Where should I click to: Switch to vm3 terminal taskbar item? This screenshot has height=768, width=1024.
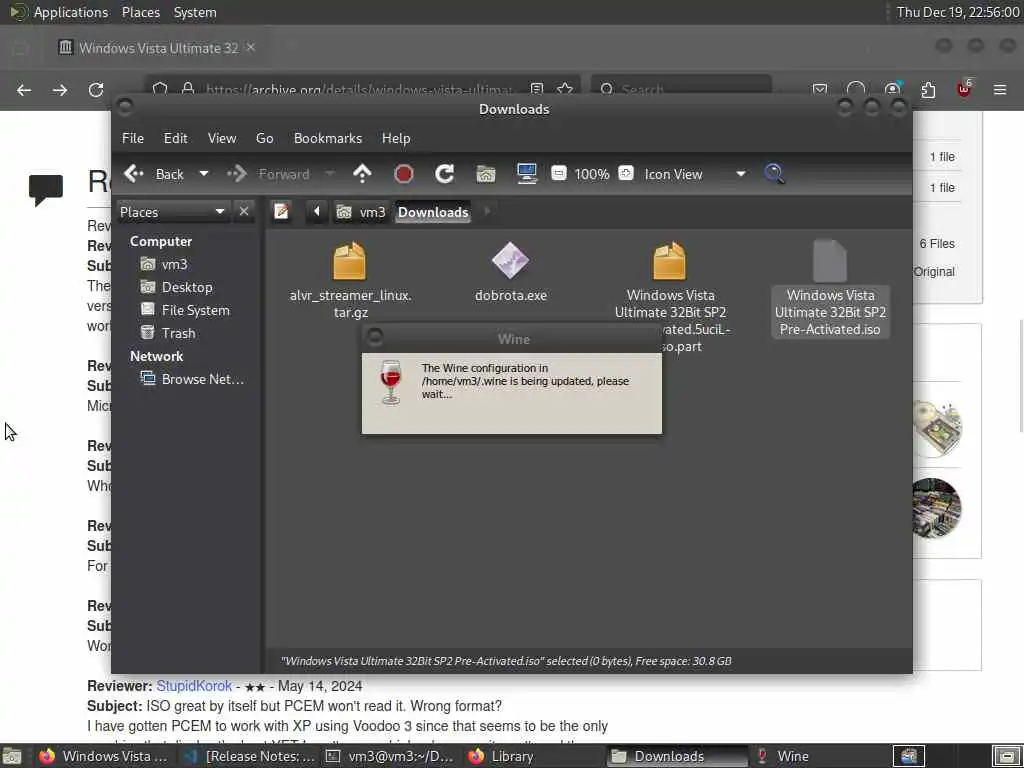pyautogui.click(x=391, y=756)
